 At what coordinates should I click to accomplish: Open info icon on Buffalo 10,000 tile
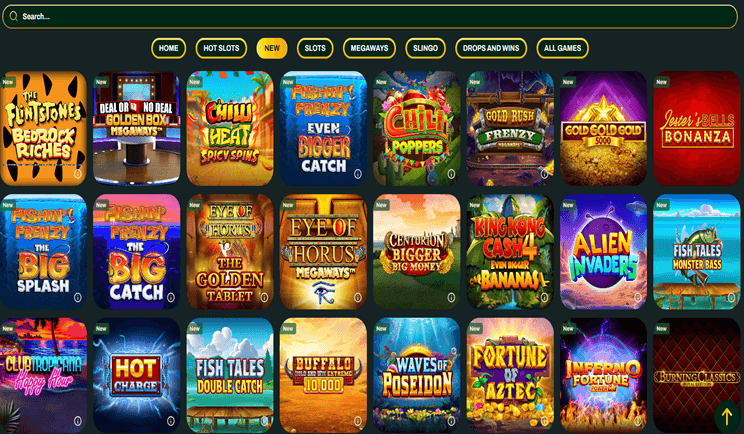click(358, 421)
